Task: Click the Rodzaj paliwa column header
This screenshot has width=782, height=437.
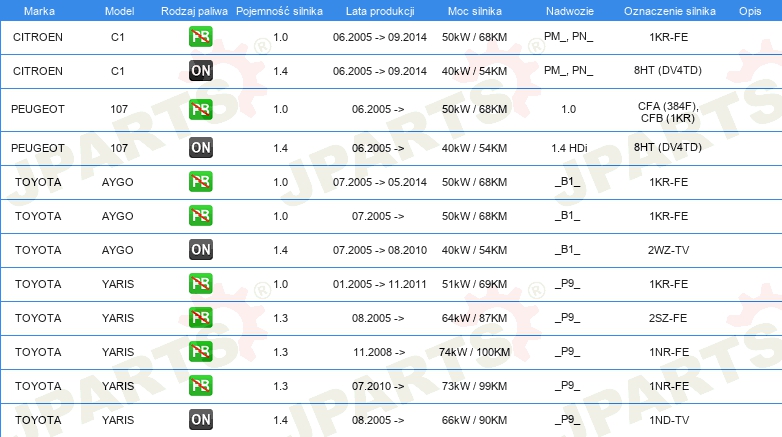Action: [194, 11]
